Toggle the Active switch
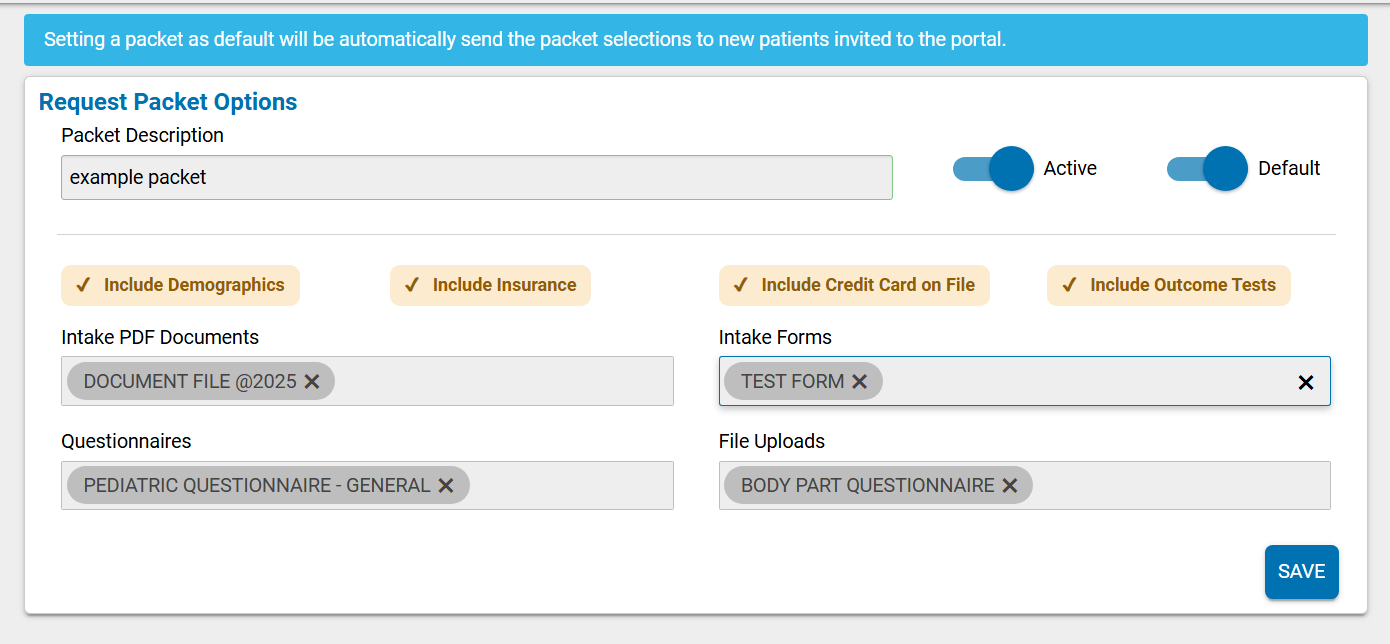 [993, 169]
